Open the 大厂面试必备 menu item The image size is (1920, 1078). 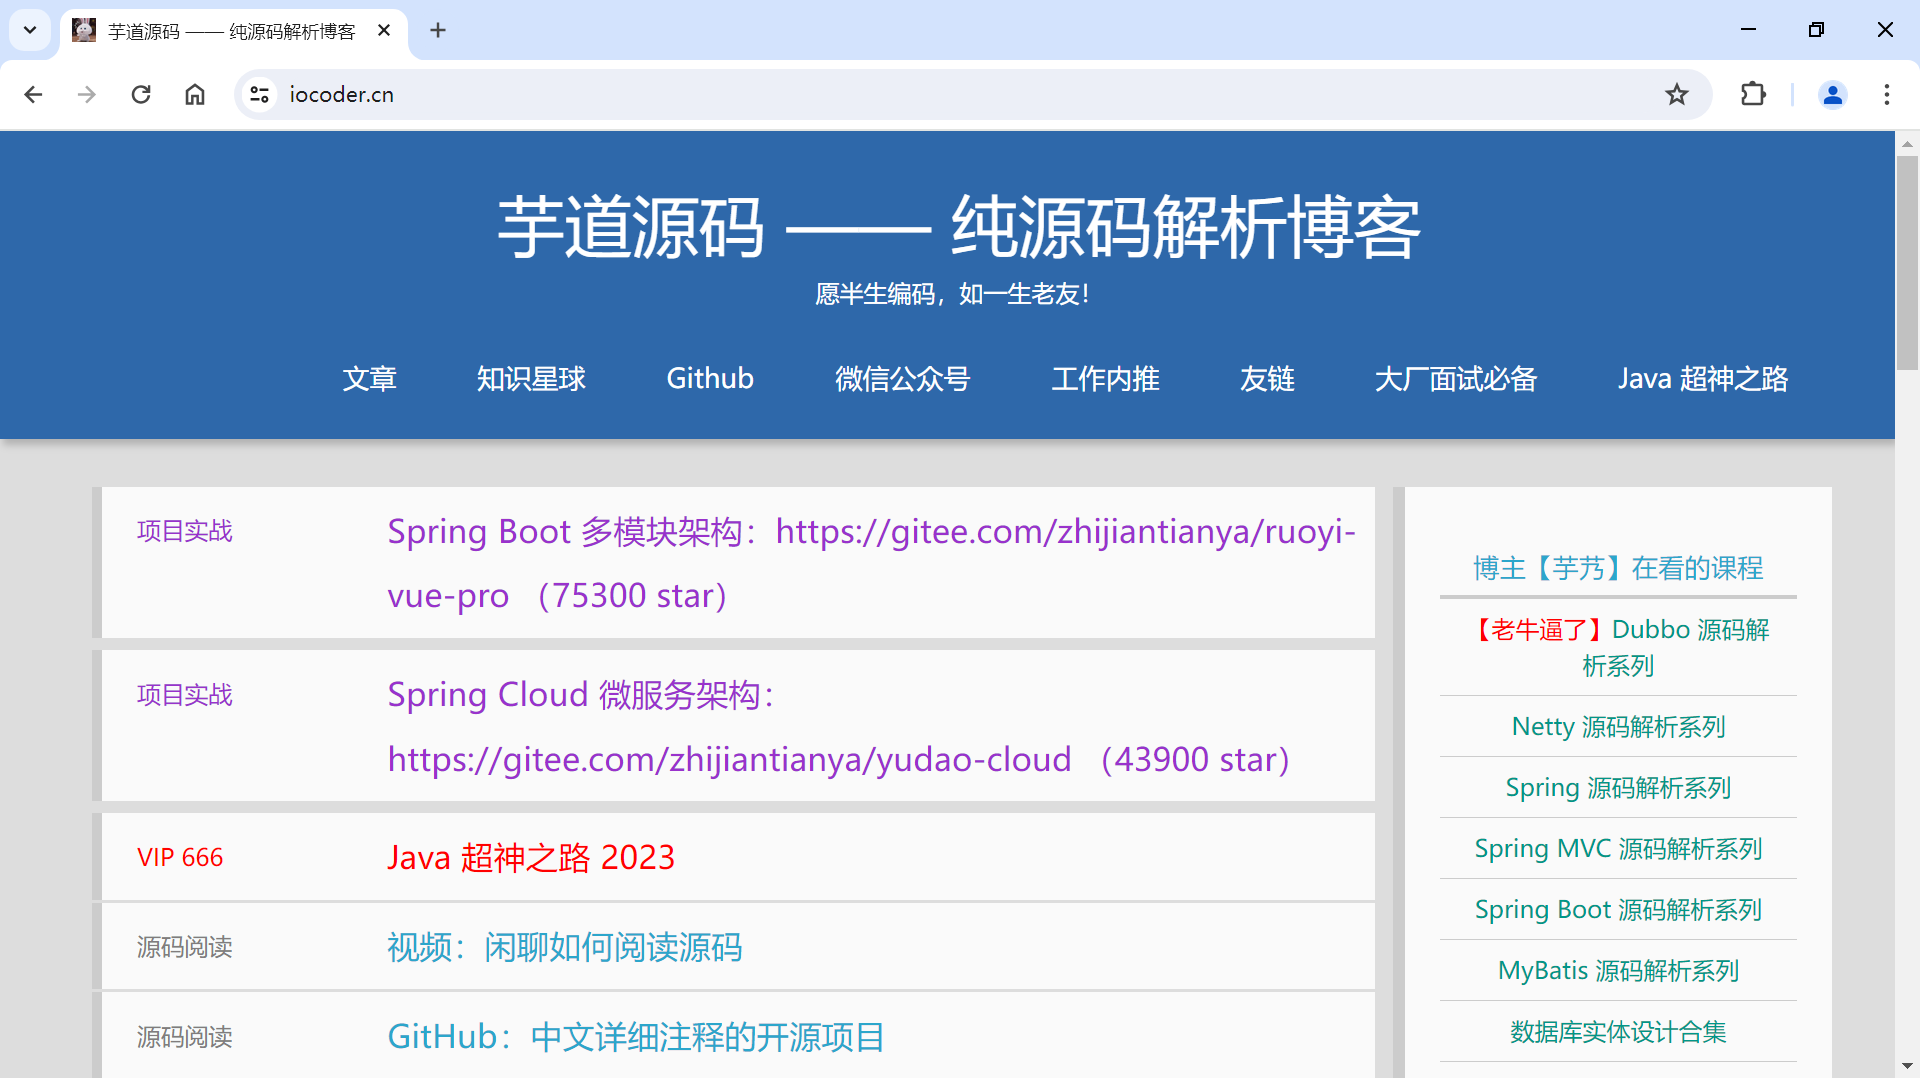point(1456,379)
